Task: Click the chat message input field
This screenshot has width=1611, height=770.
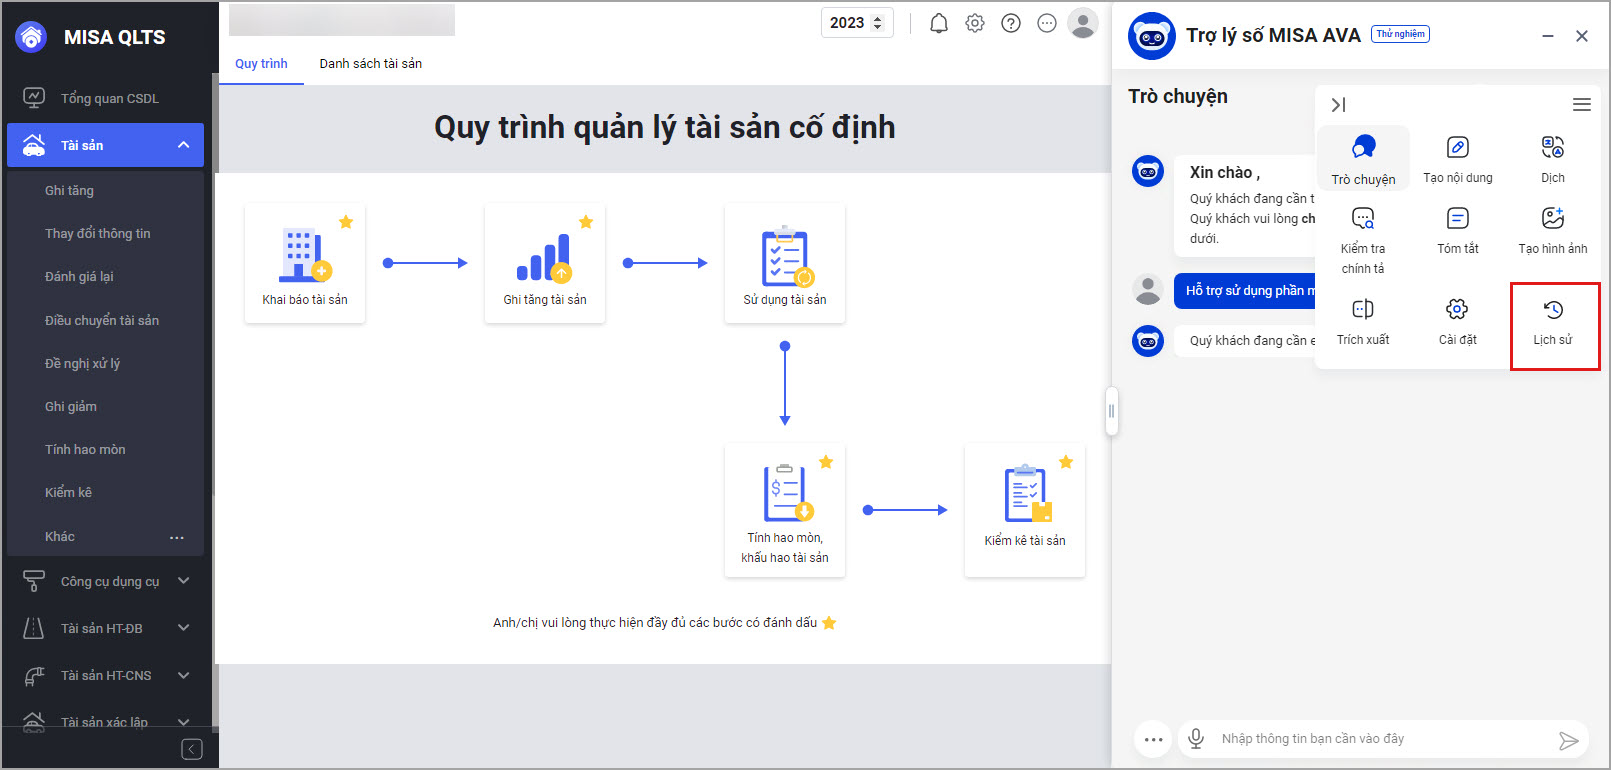Action: [1385, 739]
